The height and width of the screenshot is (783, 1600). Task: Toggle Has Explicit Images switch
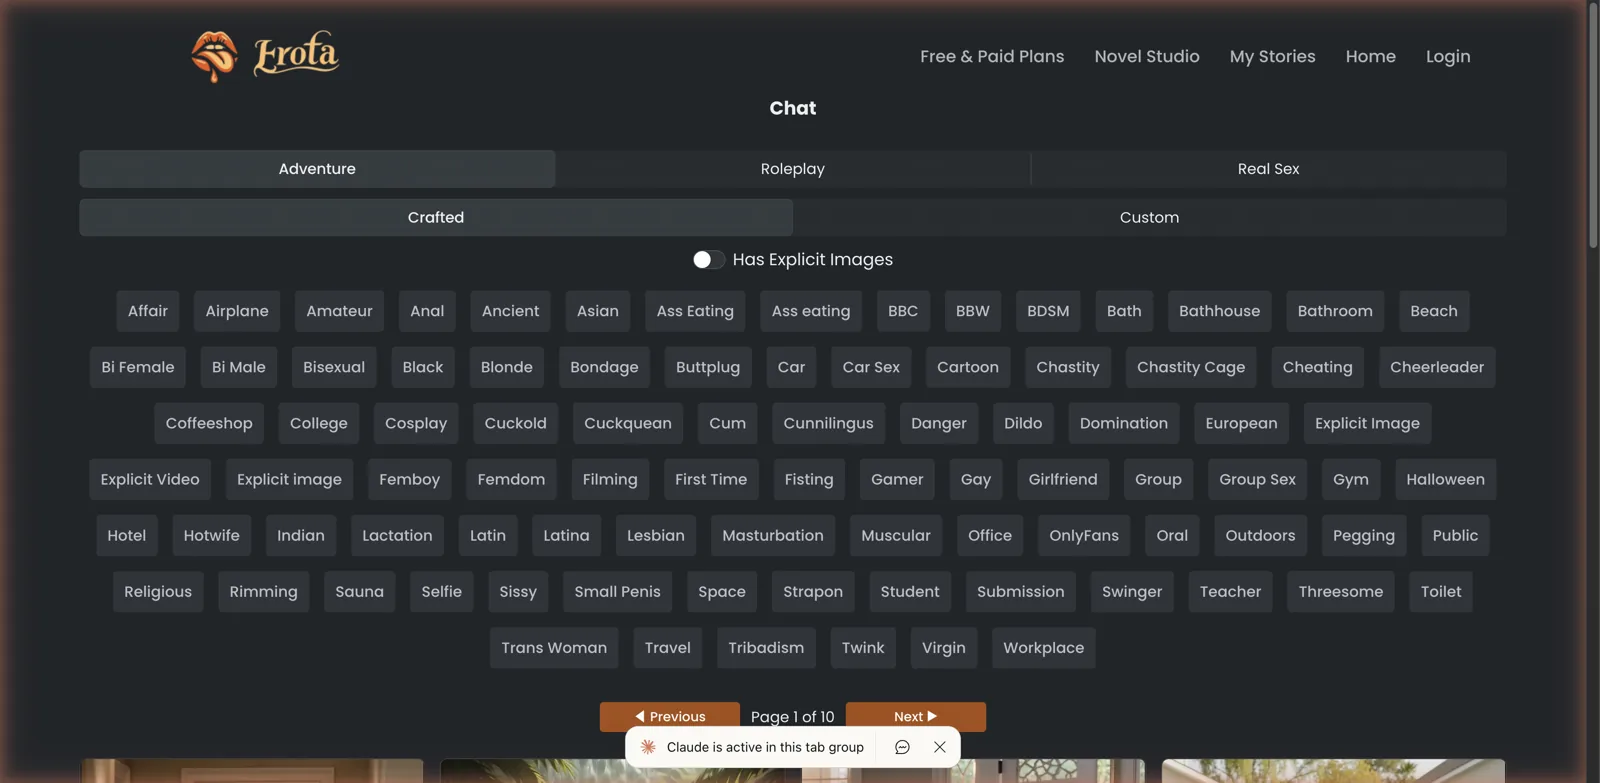[x=708, y=260]
